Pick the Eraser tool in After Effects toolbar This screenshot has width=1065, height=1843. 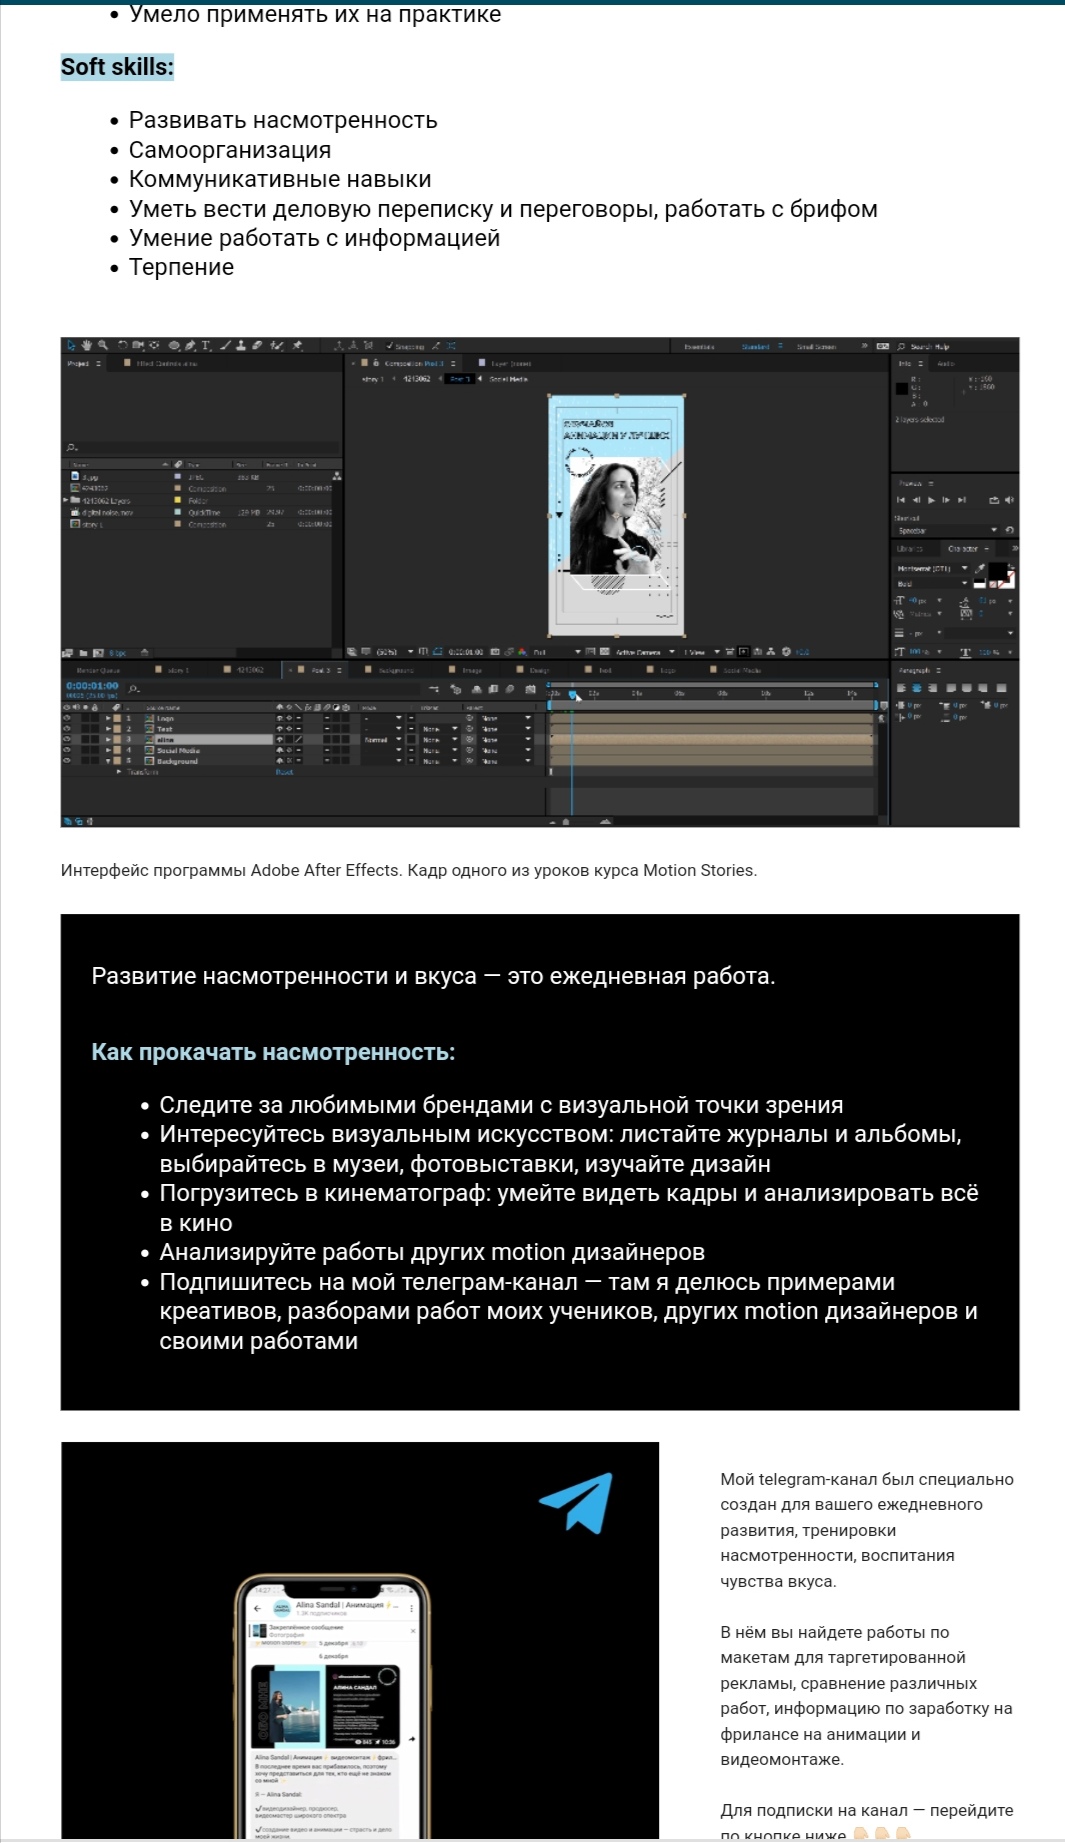256,346
